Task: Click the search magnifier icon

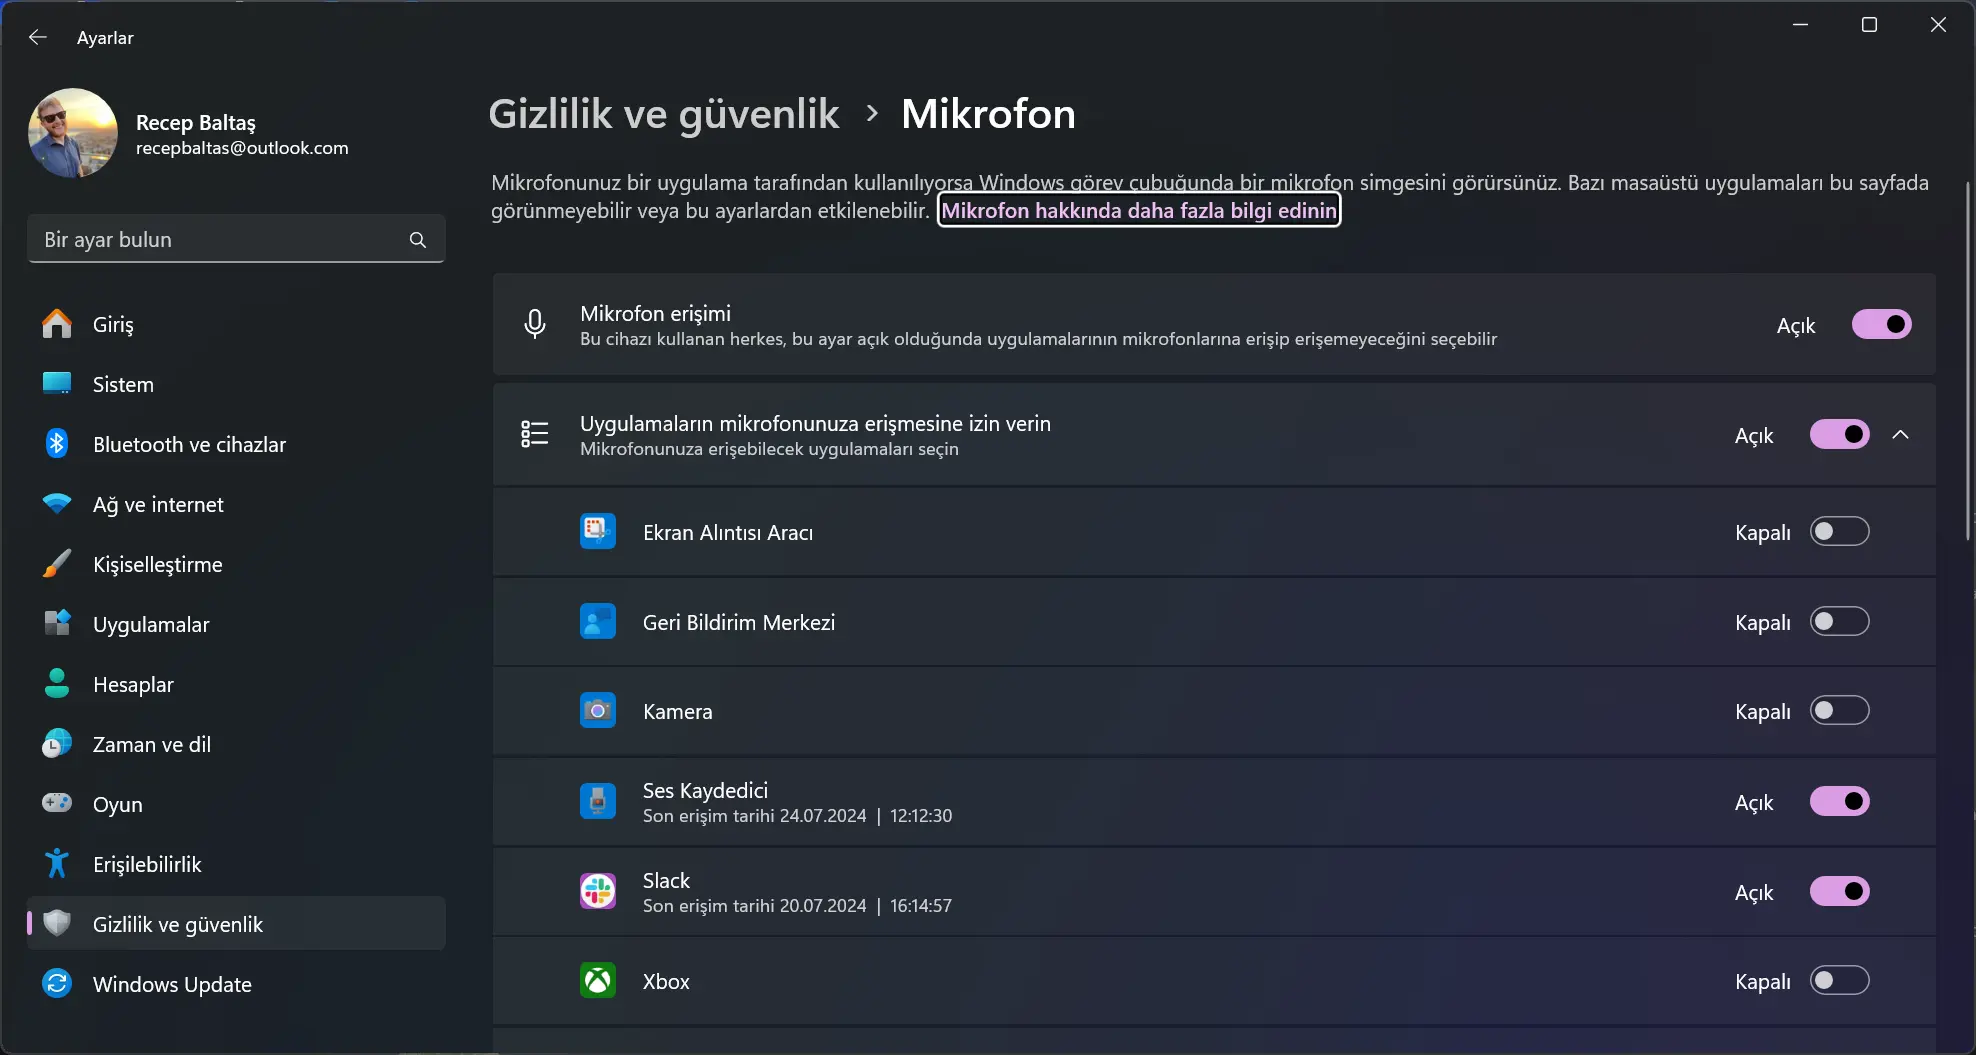Action: point(418,240)
